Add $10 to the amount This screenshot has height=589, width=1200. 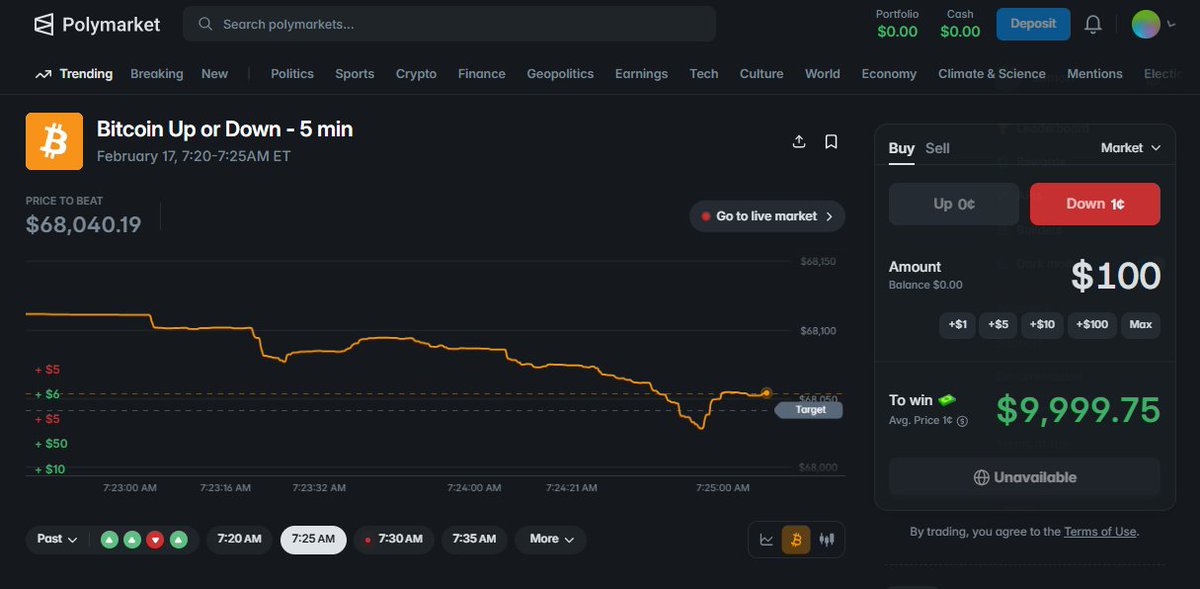point(1042,325)
